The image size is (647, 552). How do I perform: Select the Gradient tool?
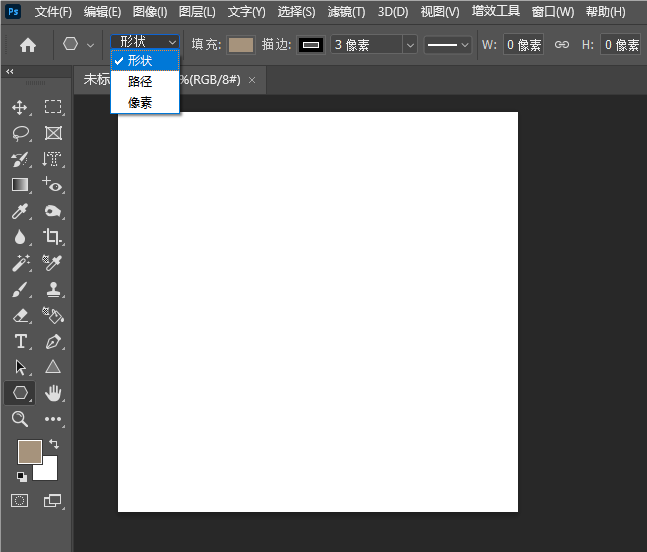(x=20, y=185)
